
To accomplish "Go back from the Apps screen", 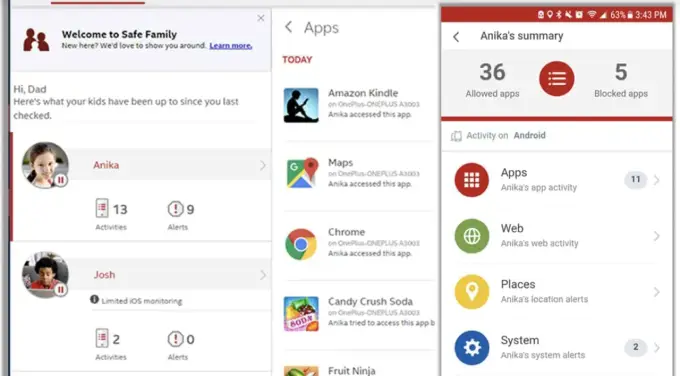I will point(288,27).
